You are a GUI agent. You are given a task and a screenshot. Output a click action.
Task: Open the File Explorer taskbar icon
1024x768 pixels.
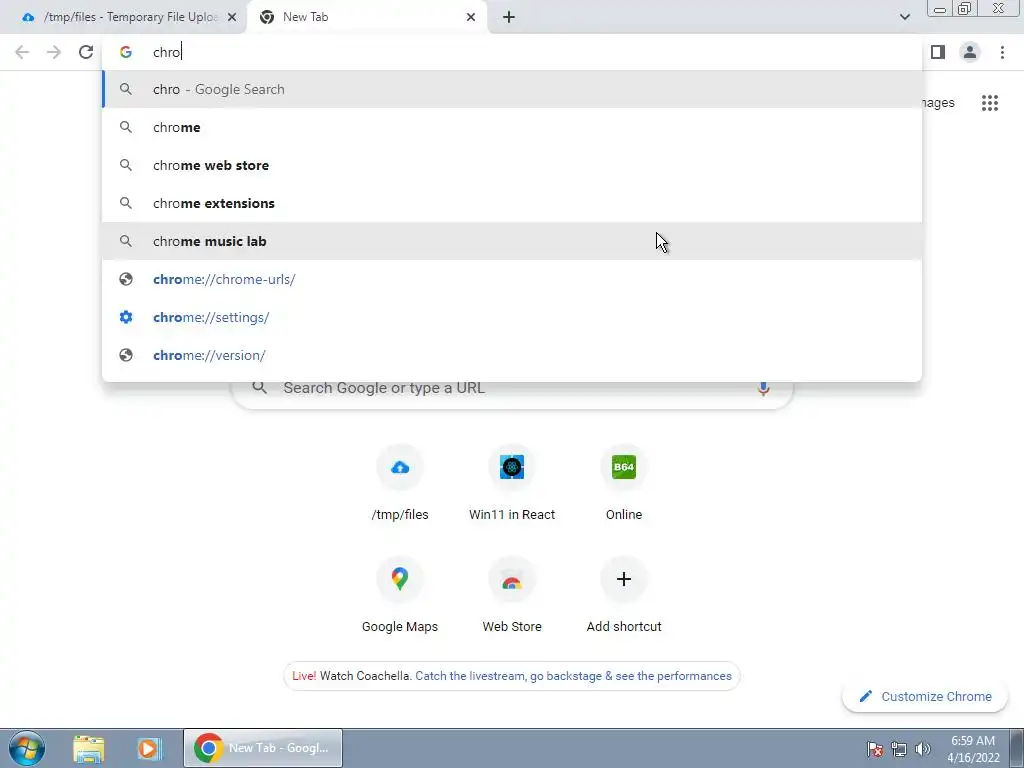[88, 748]
